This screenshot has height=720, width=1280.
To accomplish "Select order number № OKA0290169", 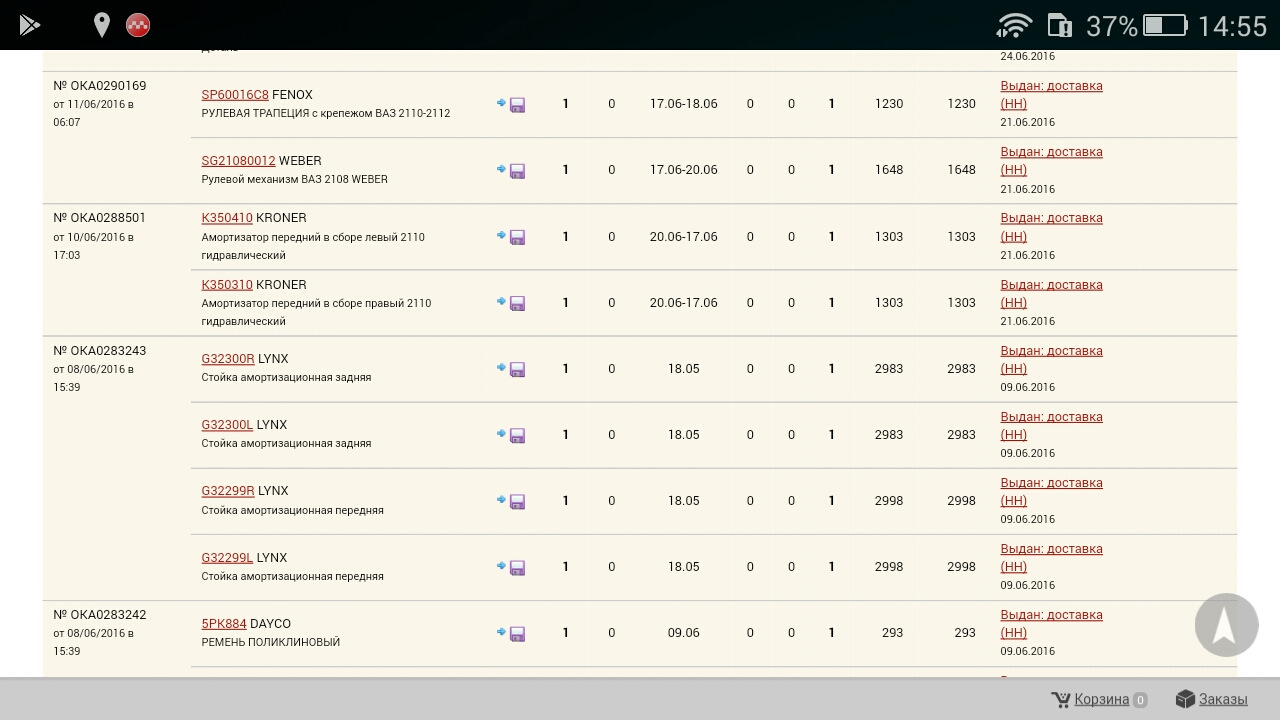I will coord(100,86).
